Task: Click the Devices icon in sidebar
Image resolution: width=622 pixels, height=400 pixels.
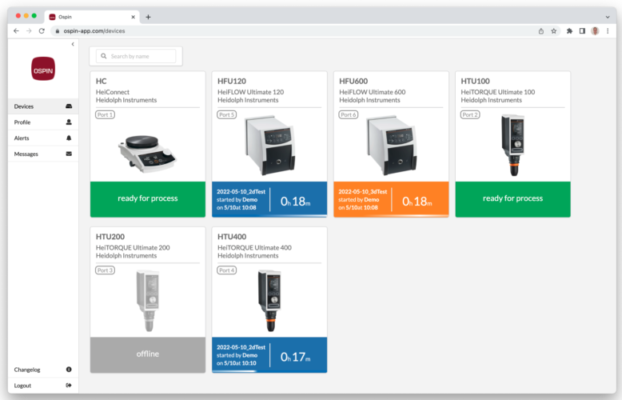Action: pos(69,106)
